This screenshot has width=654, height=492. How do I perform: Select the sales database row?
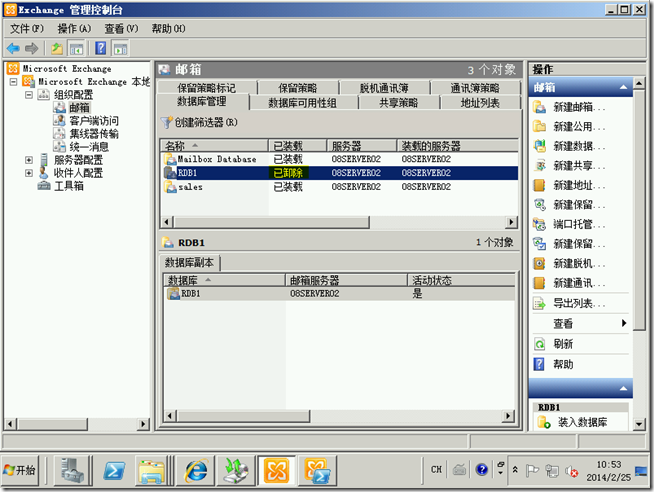(x=340, y=187)
